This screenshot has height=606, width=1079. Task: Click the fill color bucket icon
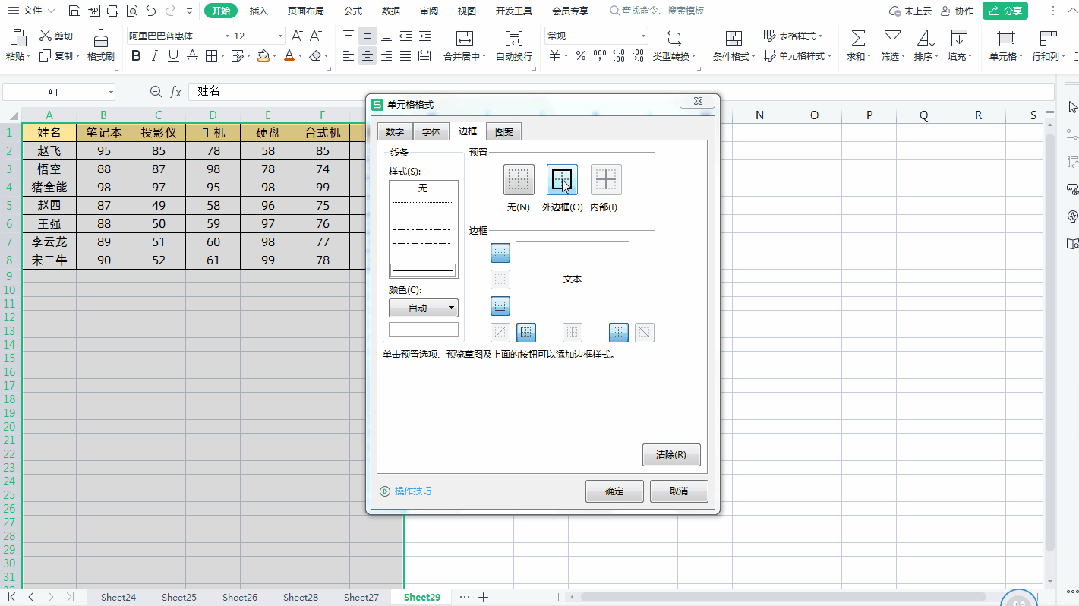click(x=263, y=56)
